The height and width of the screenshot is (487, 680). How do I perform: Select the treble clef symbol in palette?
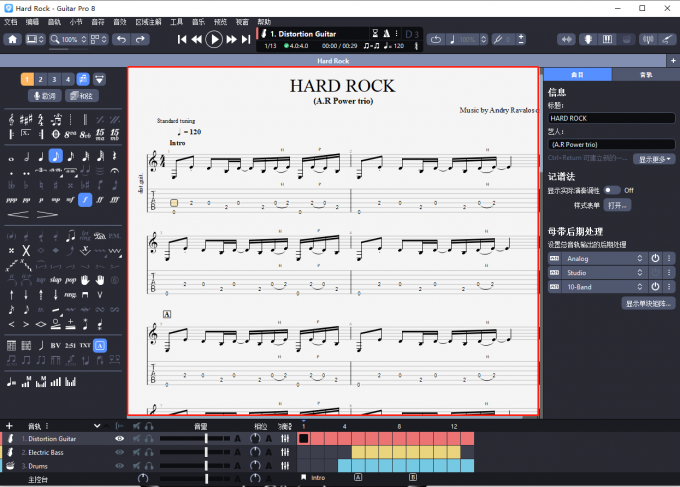(x=12, y=119)
